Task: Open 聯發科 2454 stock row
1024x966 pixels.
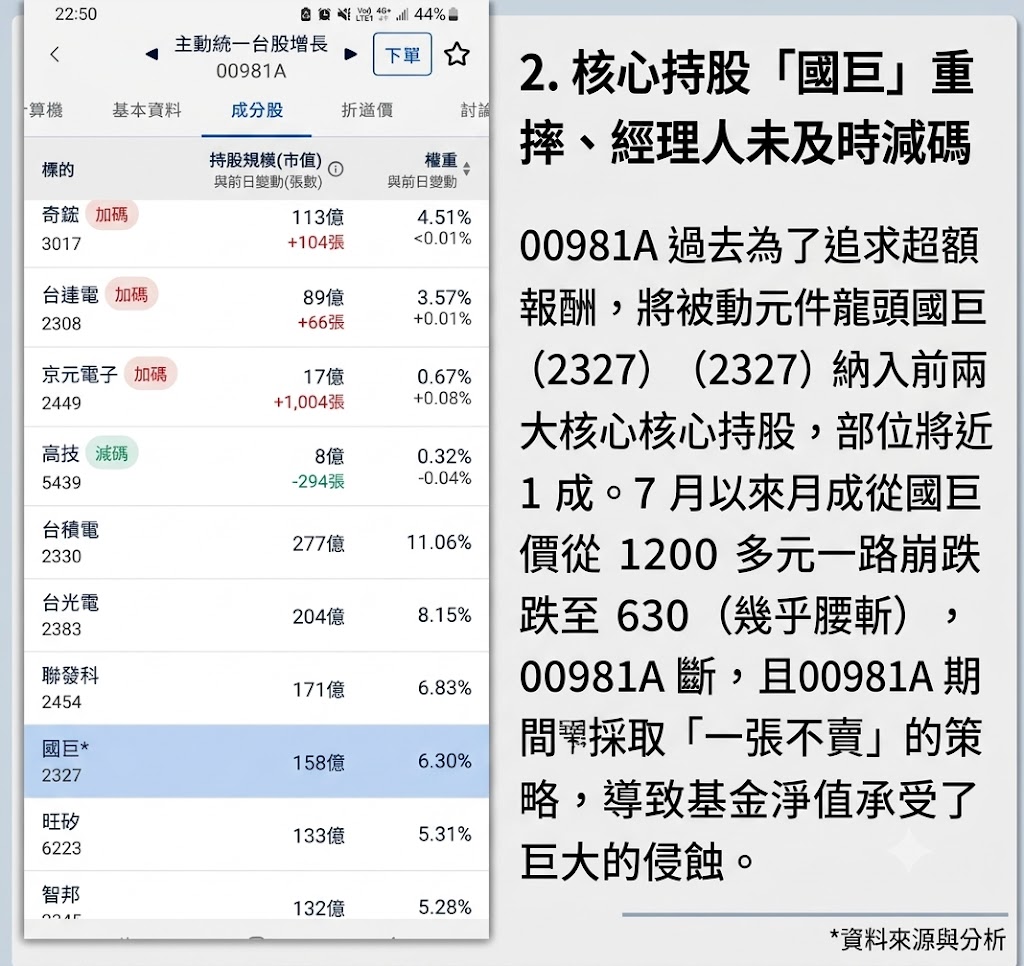Action: 257,688
